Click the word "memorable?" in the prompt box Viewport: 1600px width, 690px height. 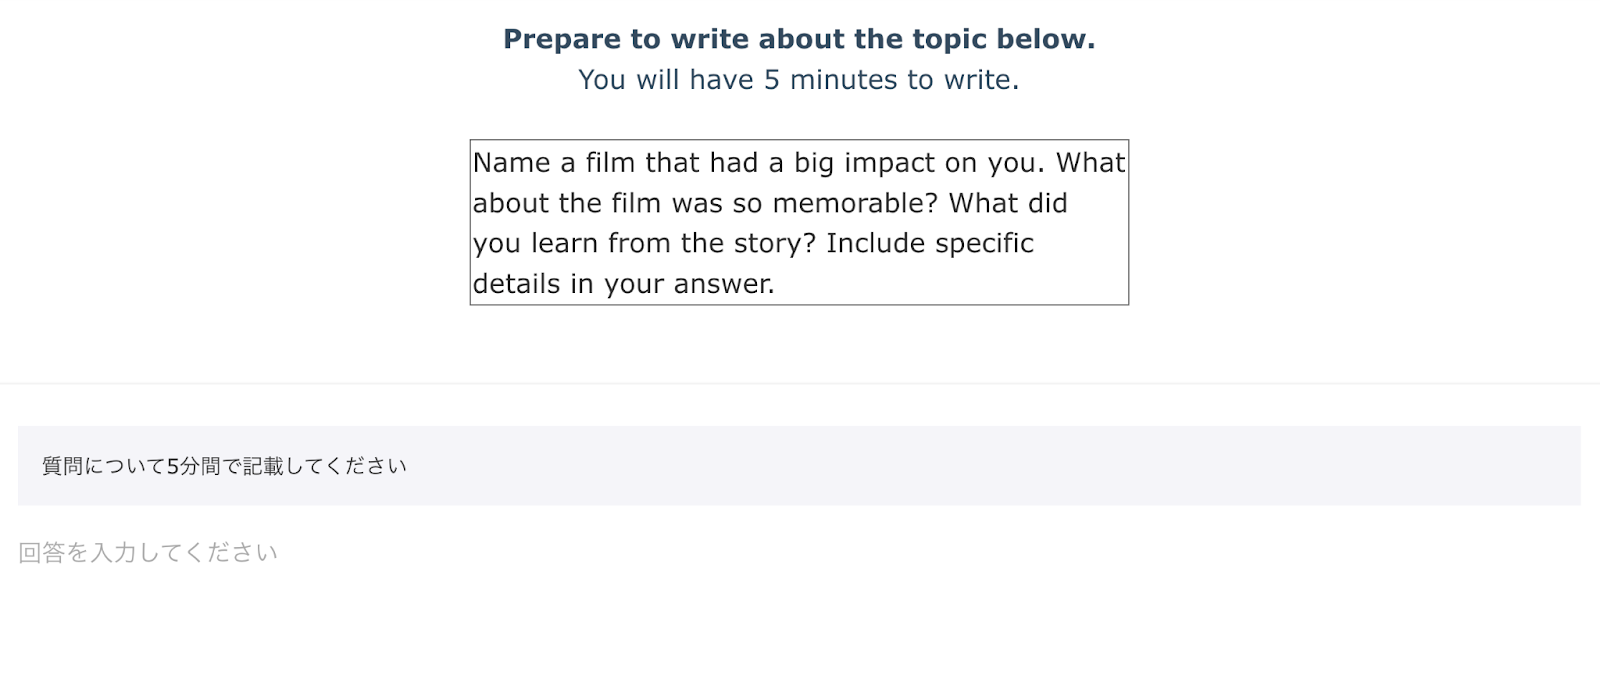point(855,203)
